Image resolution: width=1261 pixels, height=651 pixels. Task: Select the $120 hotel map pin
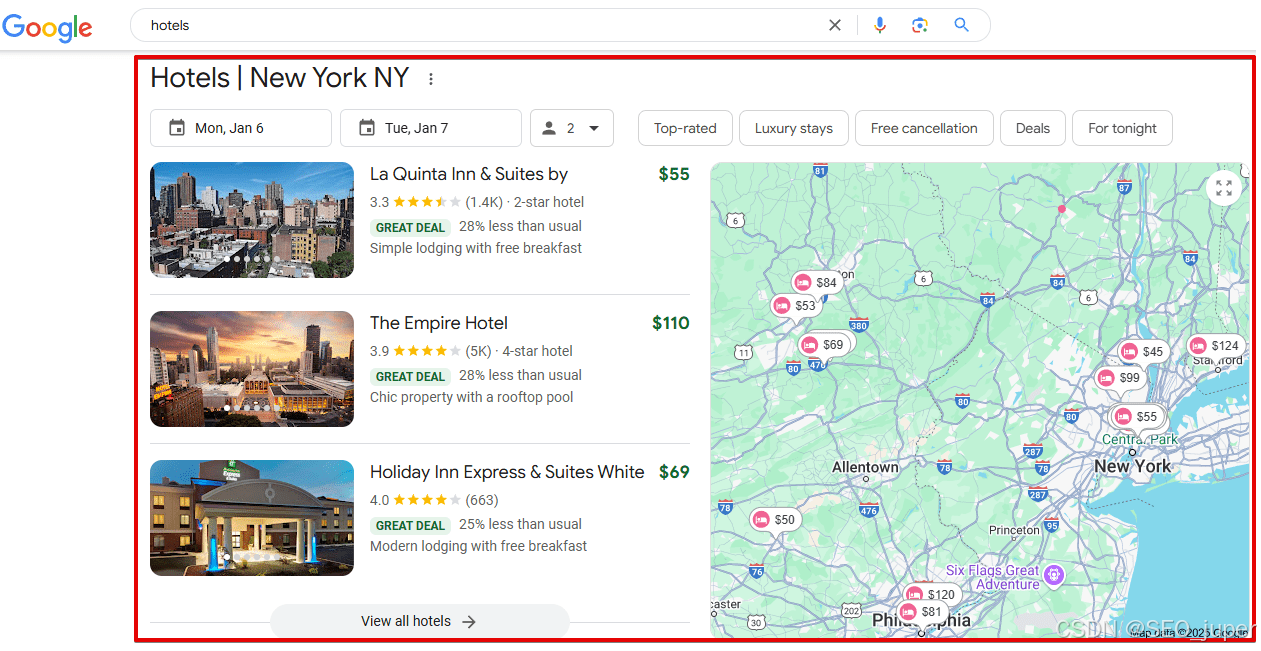931,595
